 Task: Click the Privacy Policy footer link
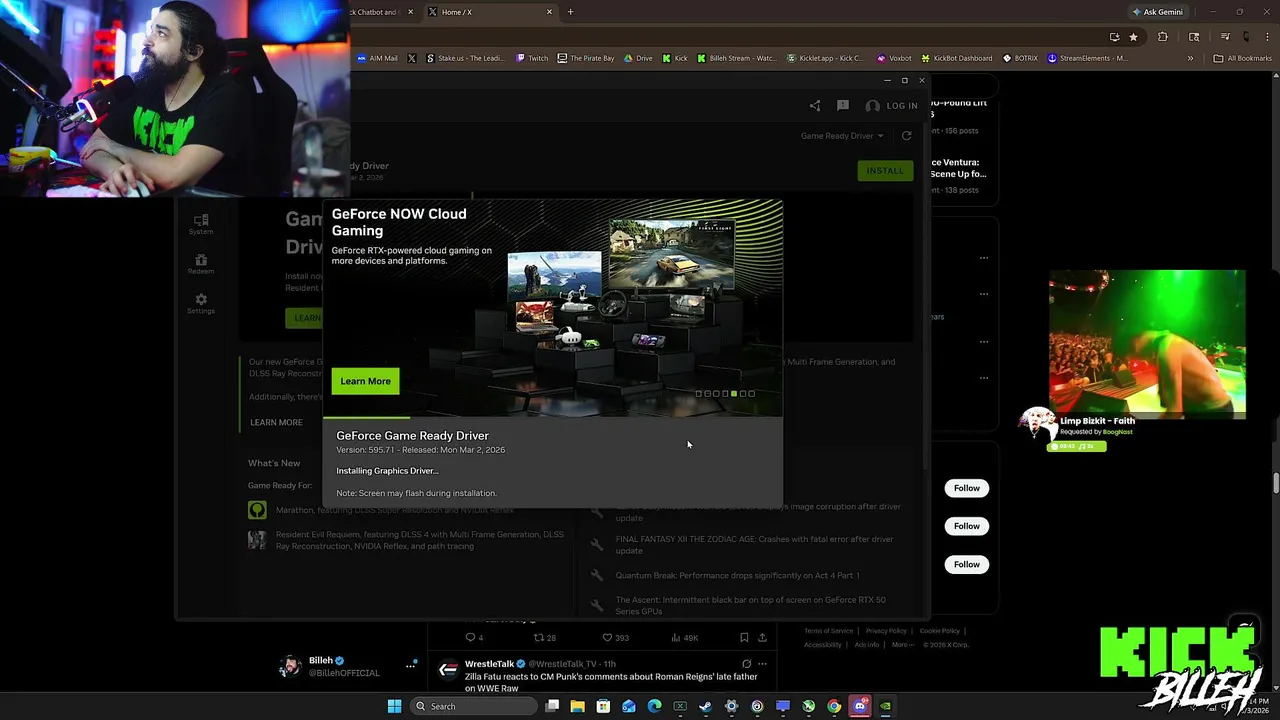[886, 631]
